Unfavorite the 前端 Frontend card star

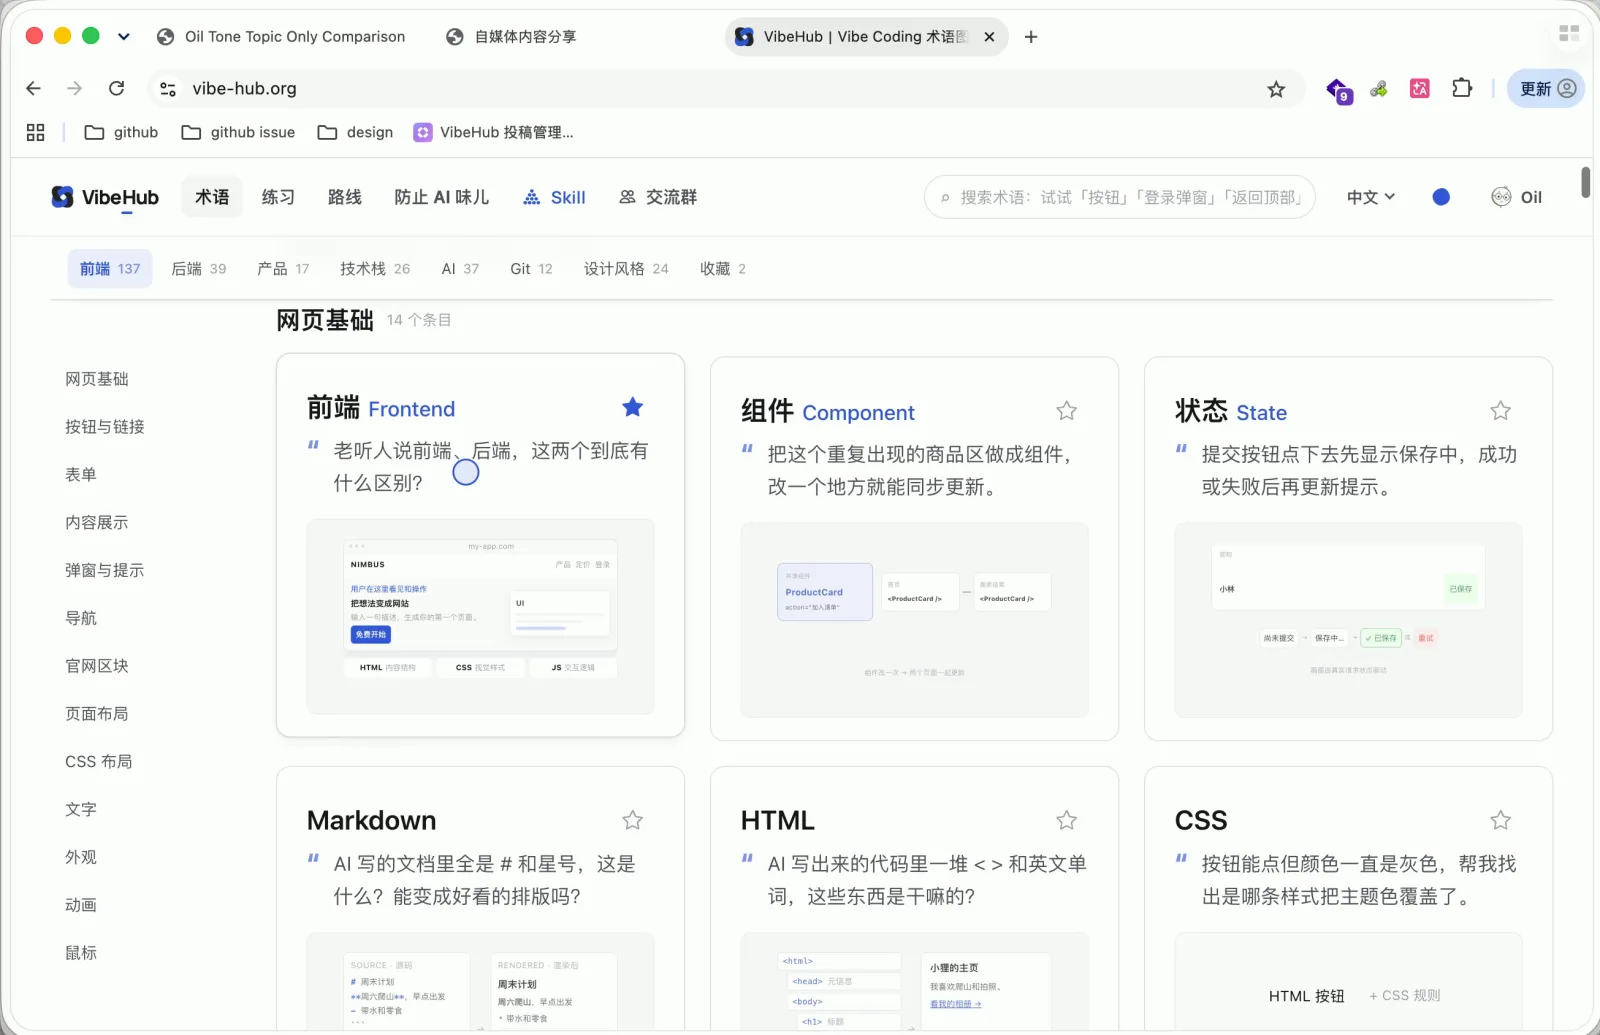click(x=632, y=407)
